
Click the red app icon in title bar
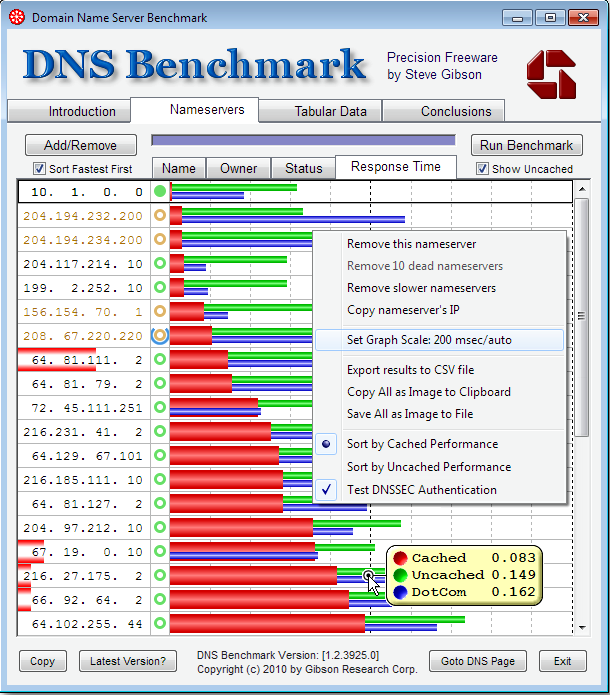point(17,17)
